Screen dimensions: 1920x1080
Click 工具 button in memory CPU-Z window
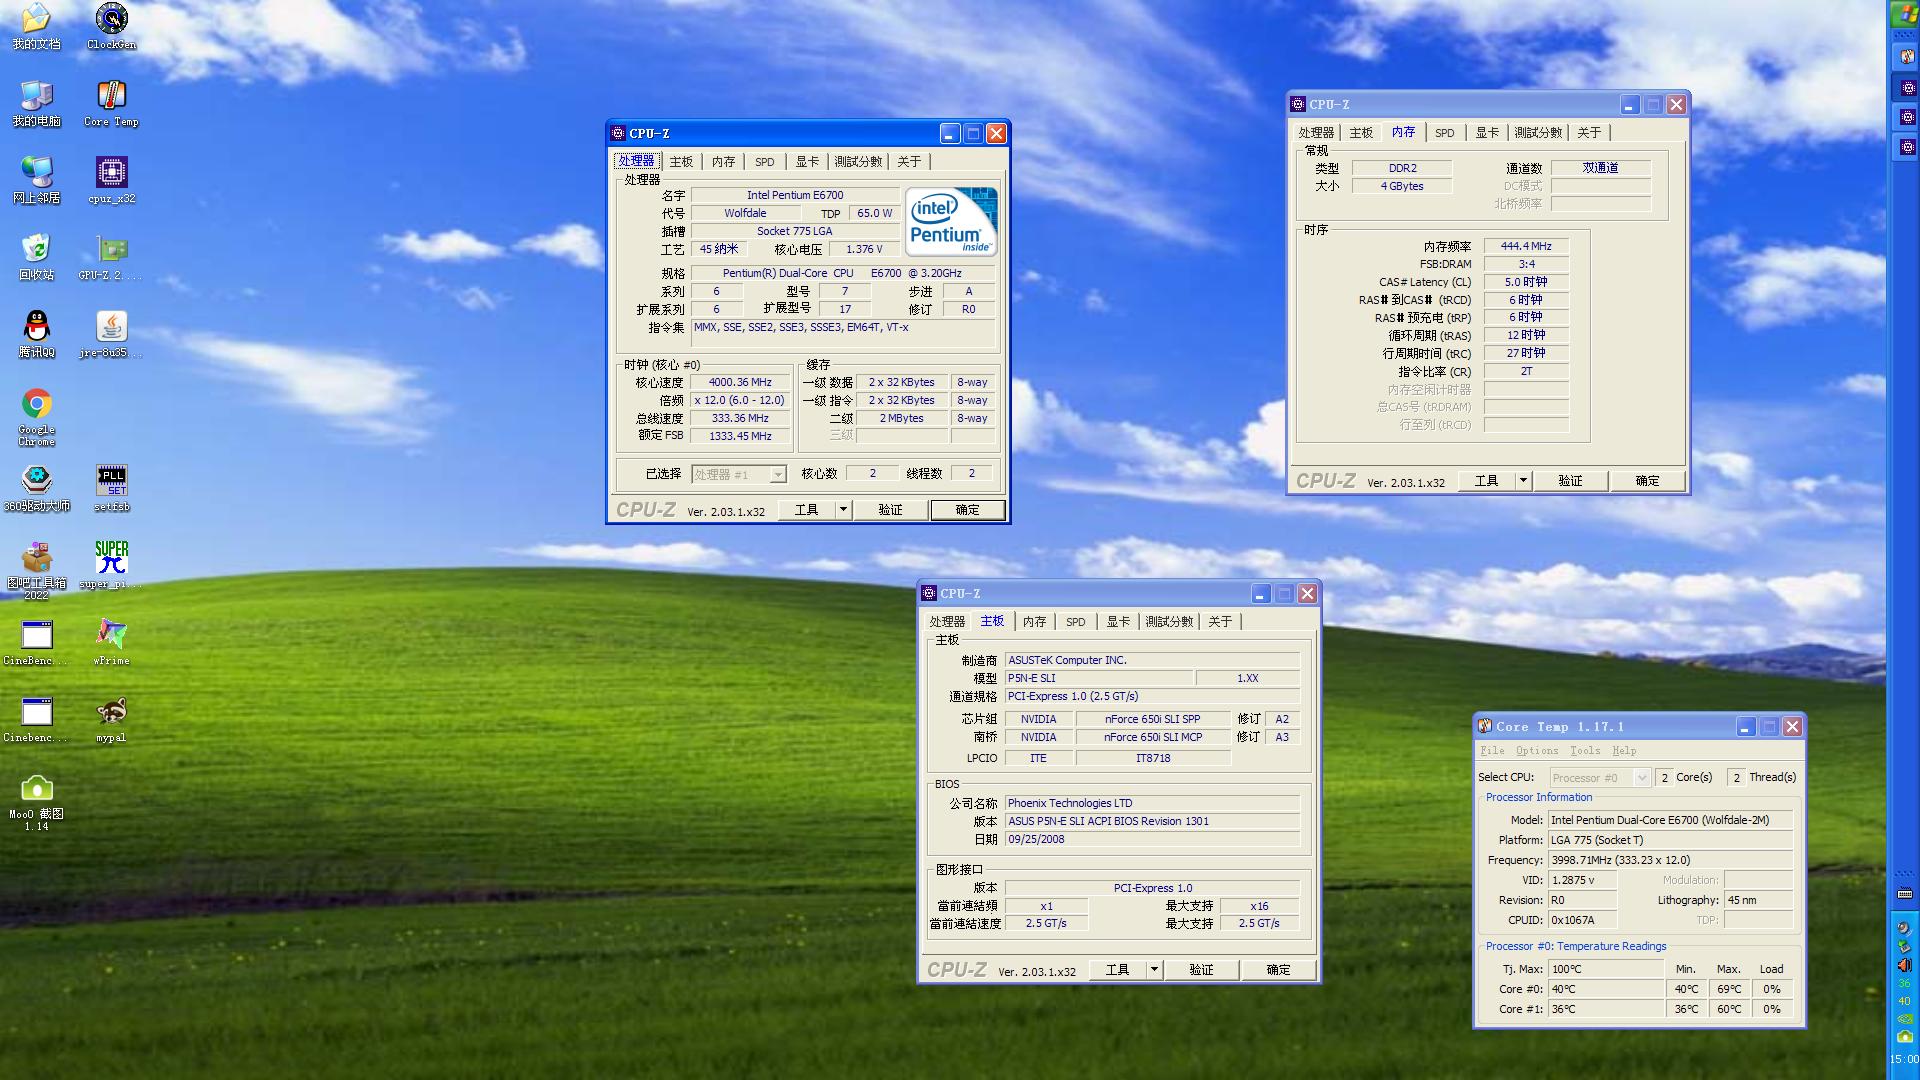[x=1486, y=481]
